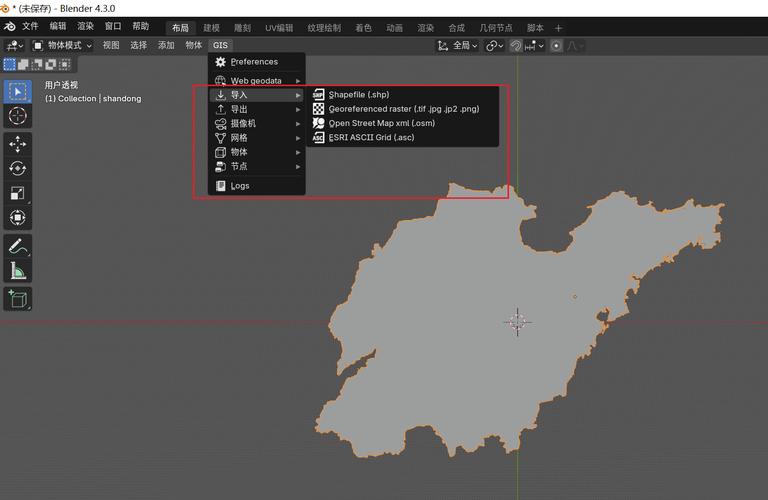This screenshot has height=500, width=768.
Task: Open the 编辑 menu
Action: click(x=58, y=26)
